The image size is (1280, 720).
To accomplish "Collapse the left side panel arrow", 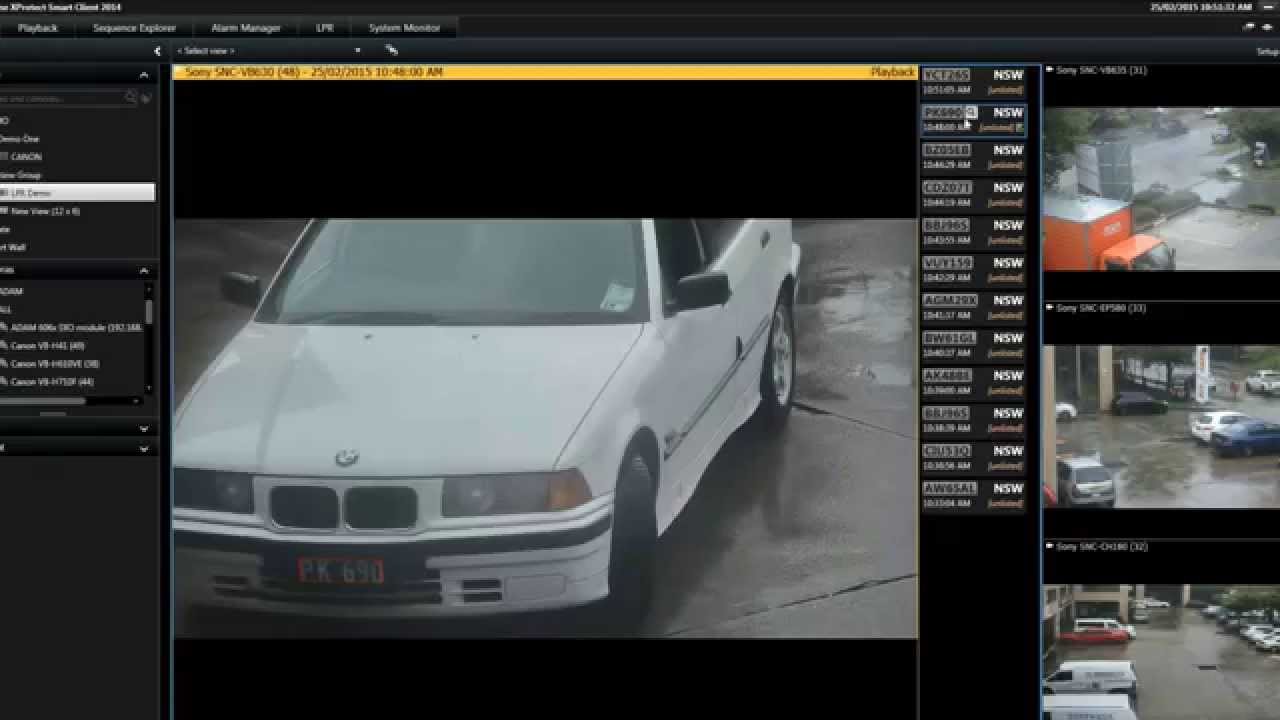I will 157,51.
